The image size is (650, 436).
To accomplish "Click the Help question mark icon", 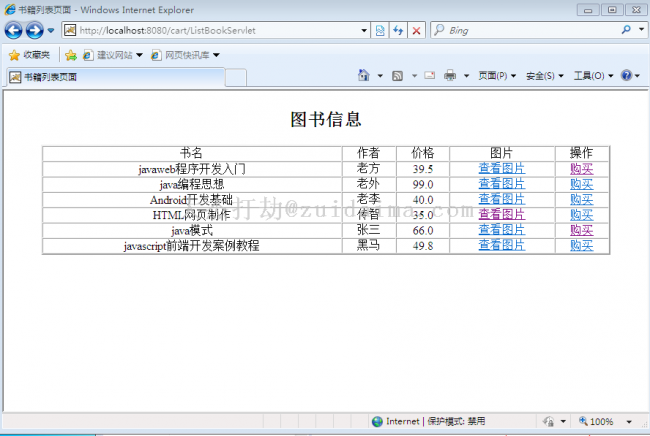I will [627, 76].
